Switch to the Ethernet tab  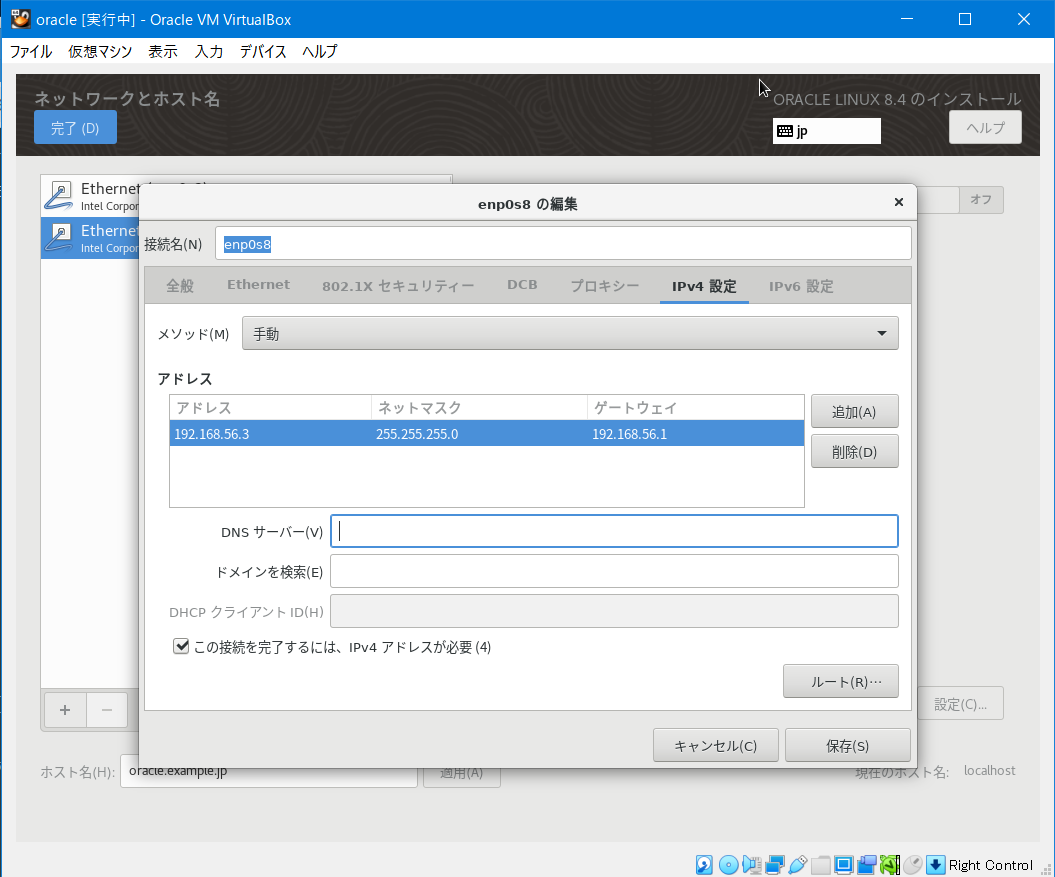258,285
